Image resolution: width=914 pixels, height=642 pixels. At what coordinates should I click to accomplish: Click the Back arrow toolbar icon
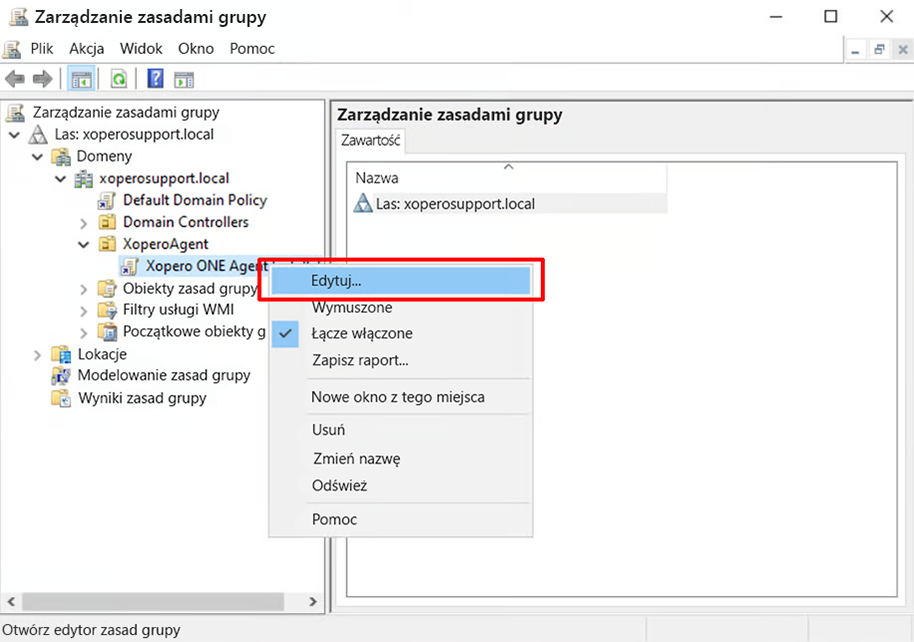click(x=15, y=79)
